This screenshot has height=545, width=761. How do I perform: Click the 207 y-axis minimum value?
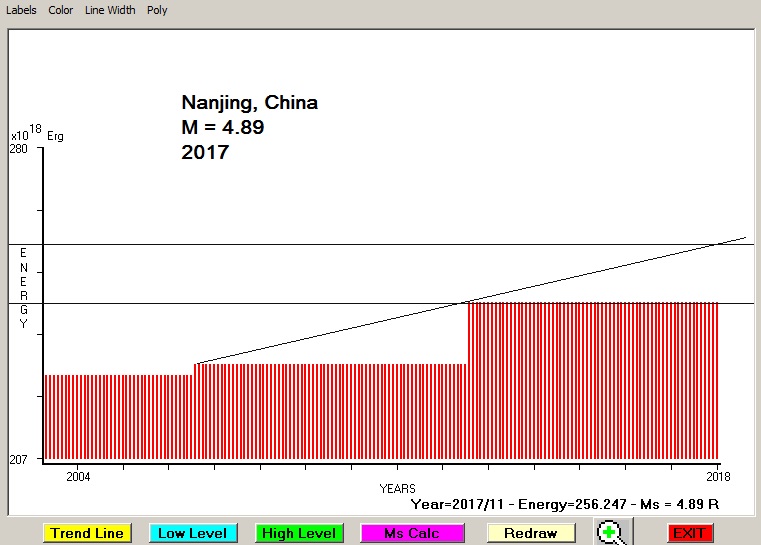[x=20, y=459]
